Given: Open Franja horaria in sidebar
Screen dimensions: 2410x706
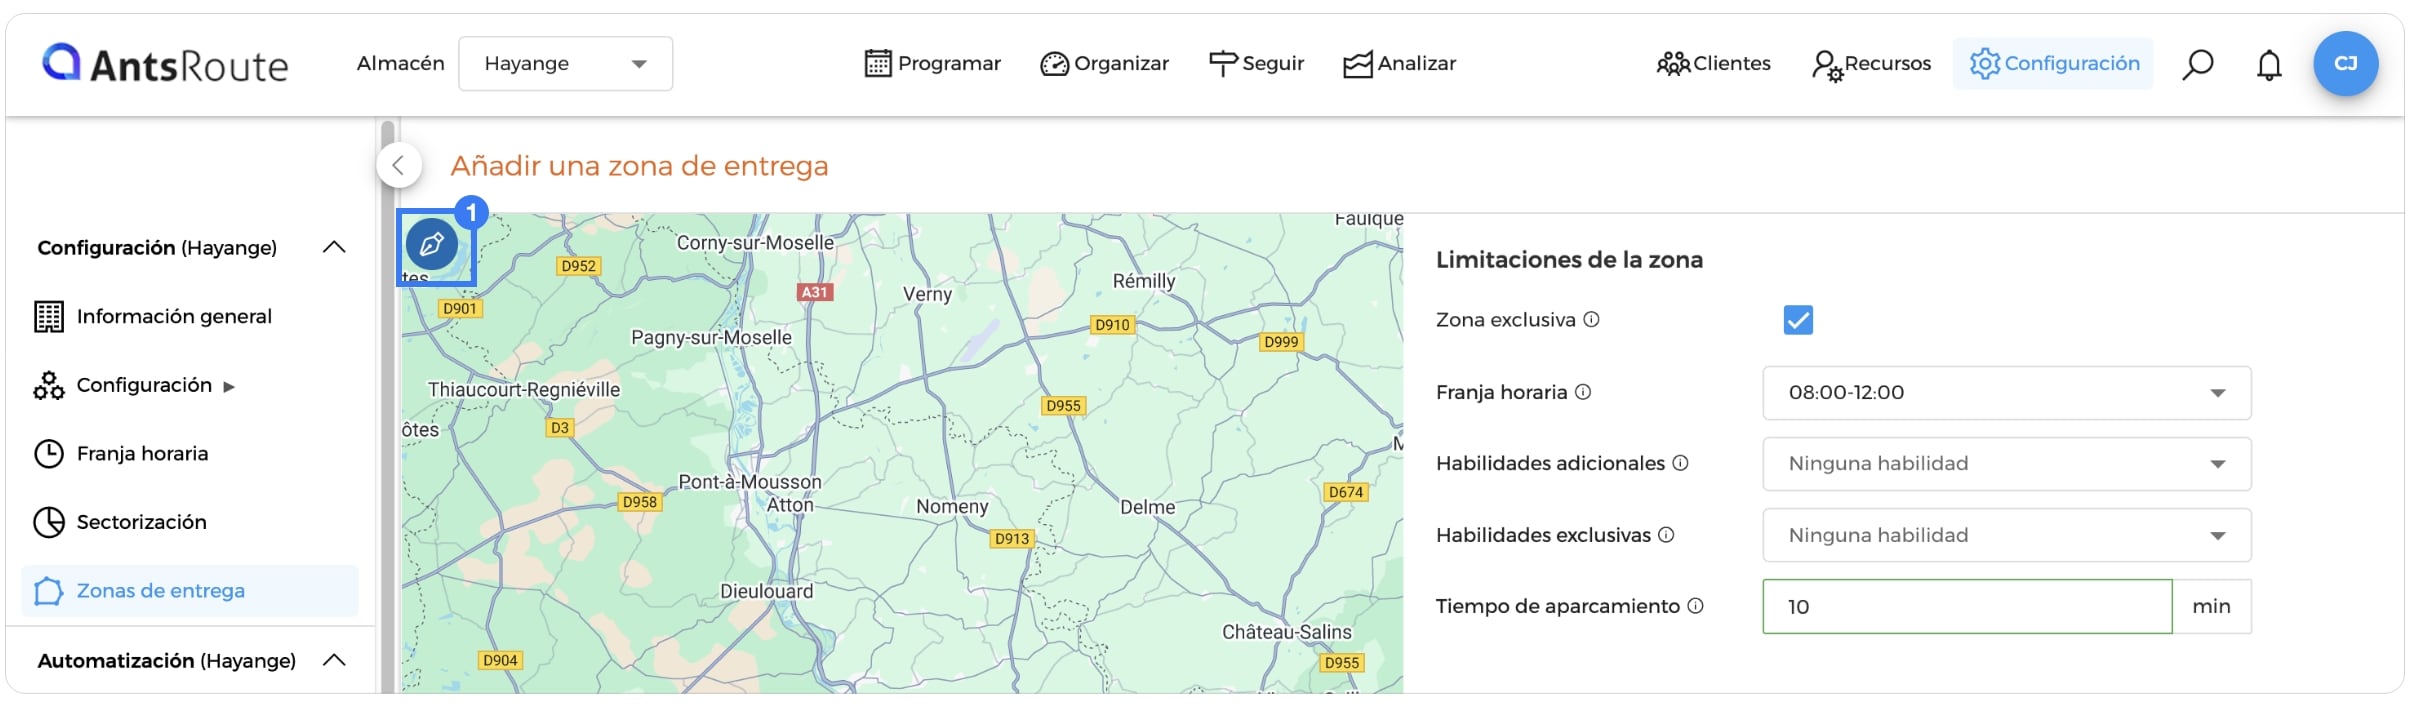Looking at the screenshot, I should point(121,454).
